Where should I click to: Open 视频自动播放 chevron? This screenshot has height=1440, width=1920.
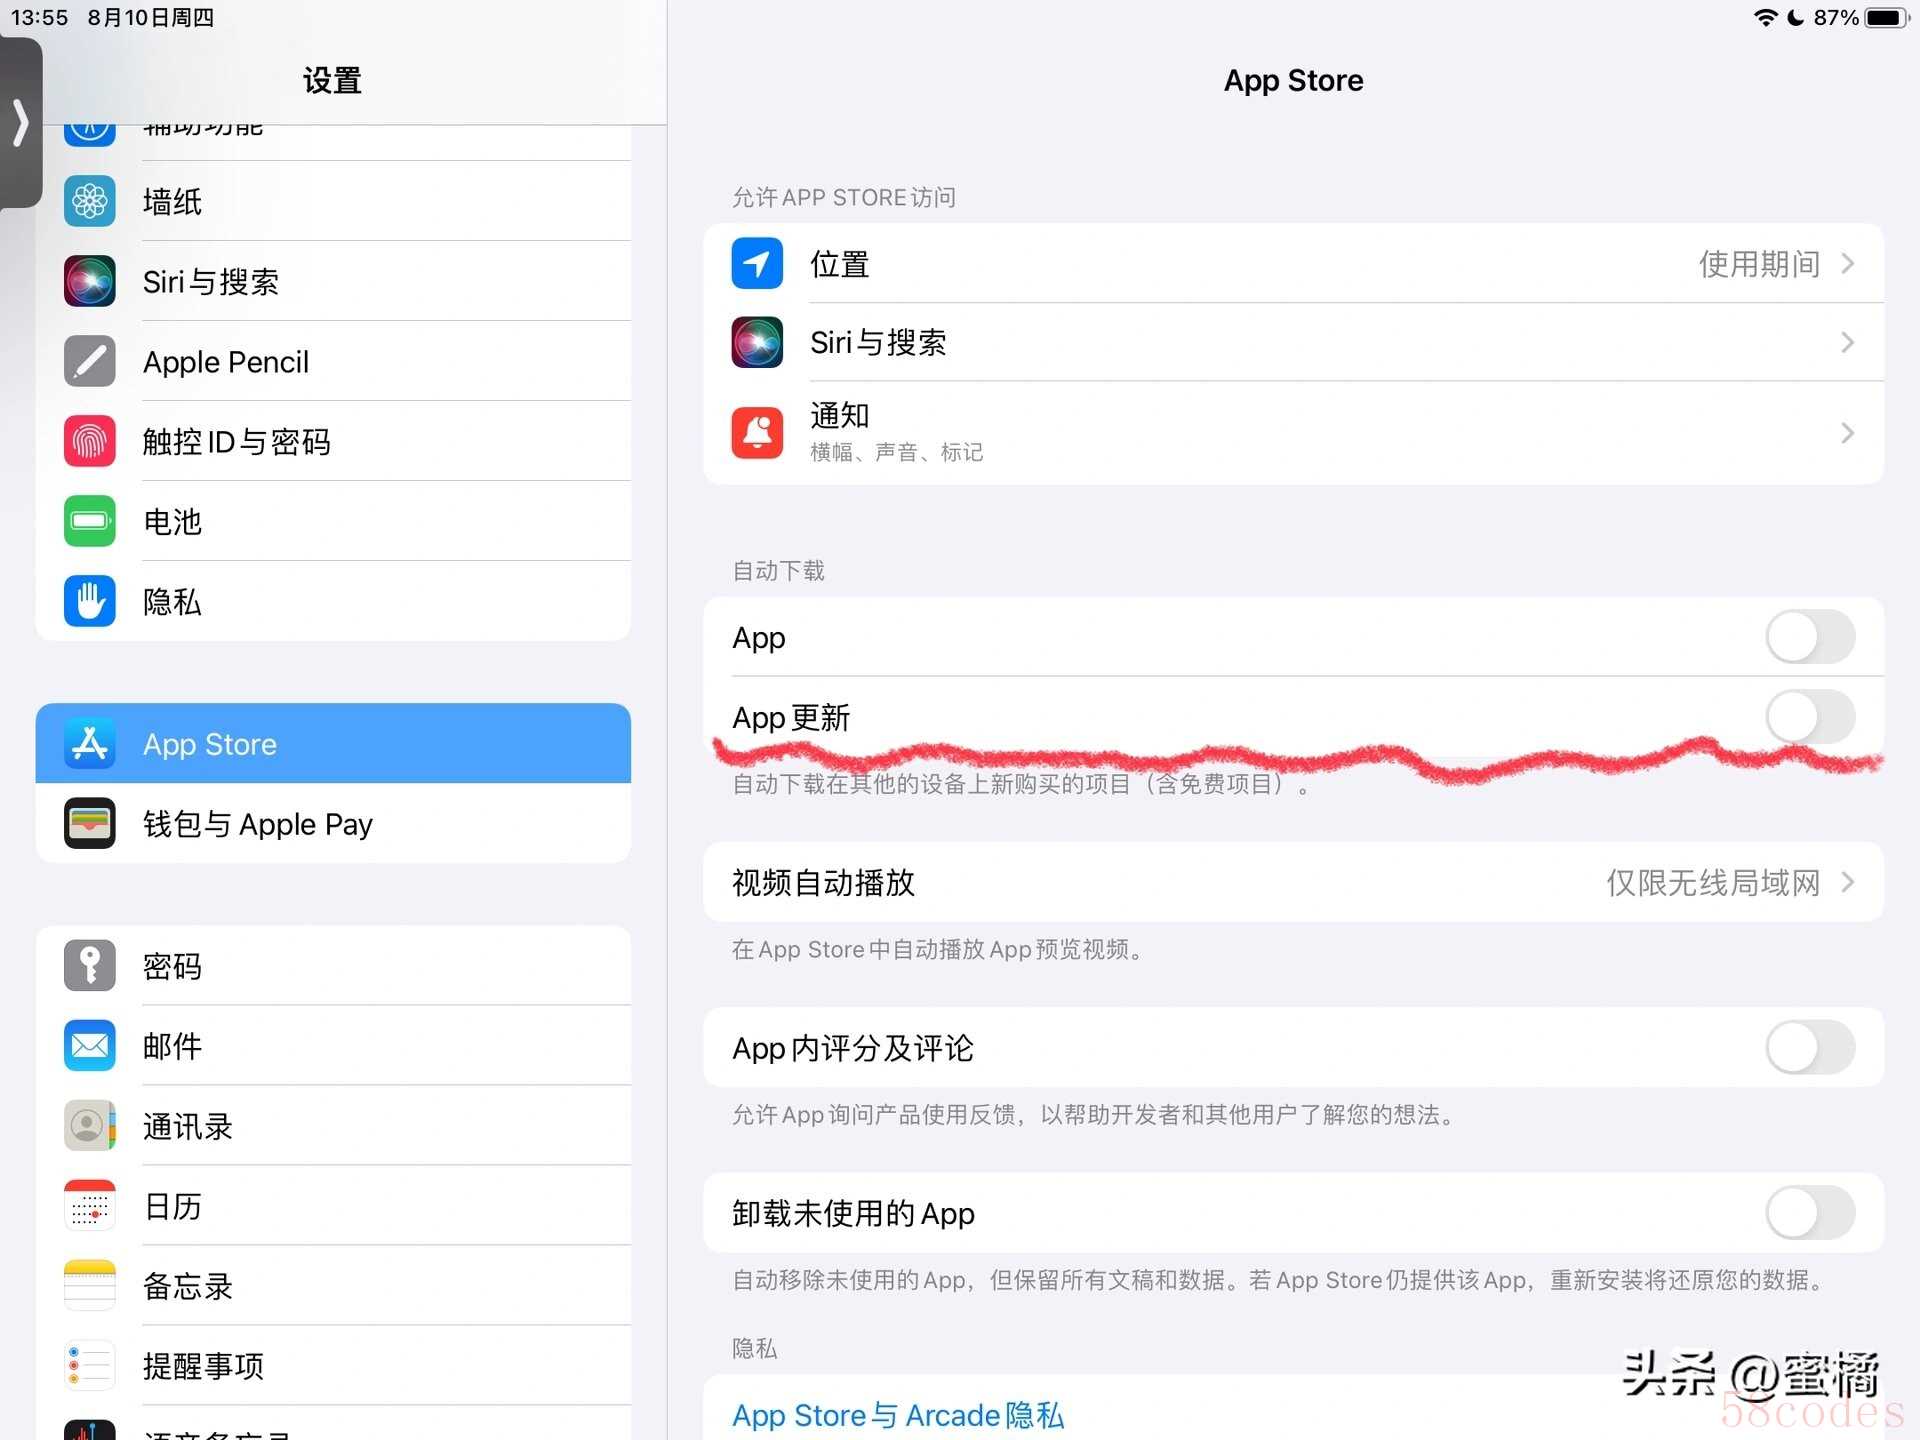[x=1848, y=881]
